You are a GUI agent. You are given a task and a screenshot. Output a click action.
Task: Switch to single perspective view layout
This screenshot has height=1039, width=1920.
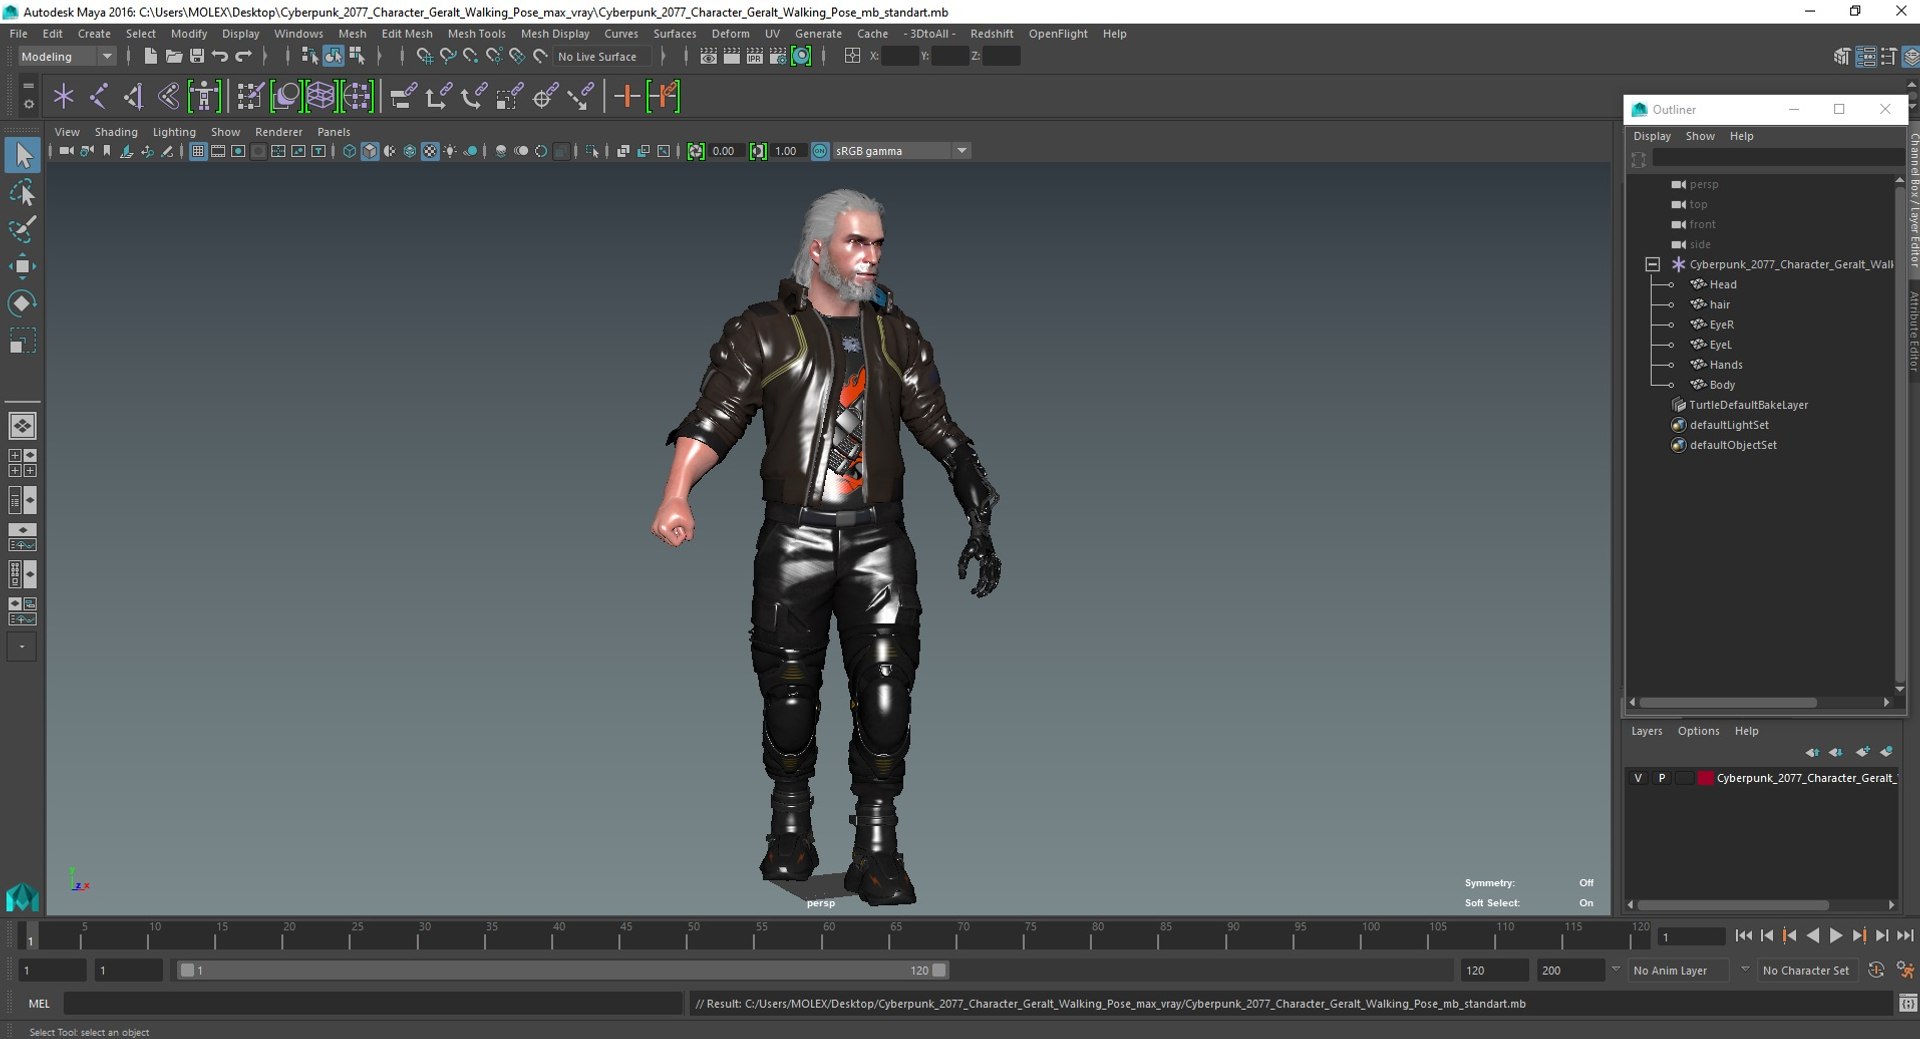coord(22,426)
